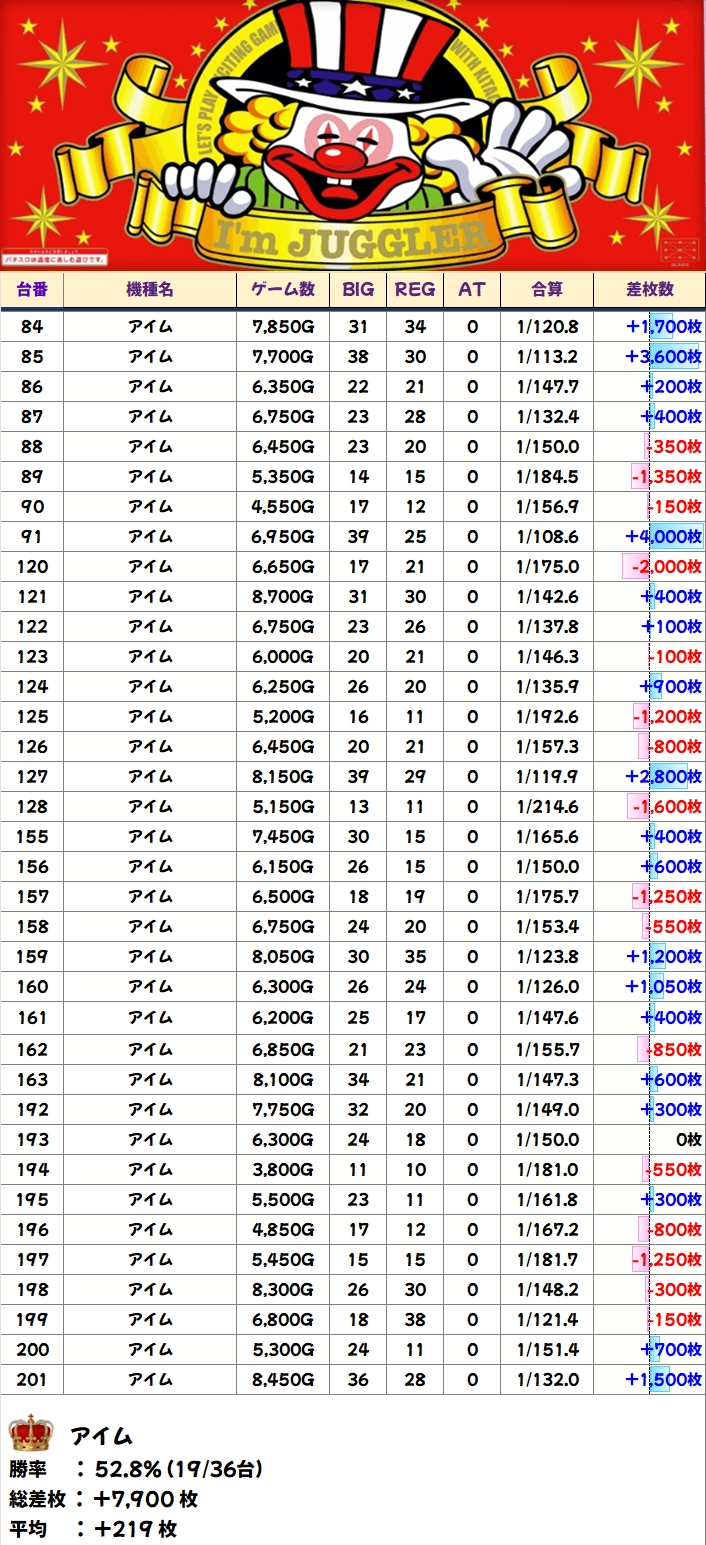Click machine number 201 in table

(32, 1380)
